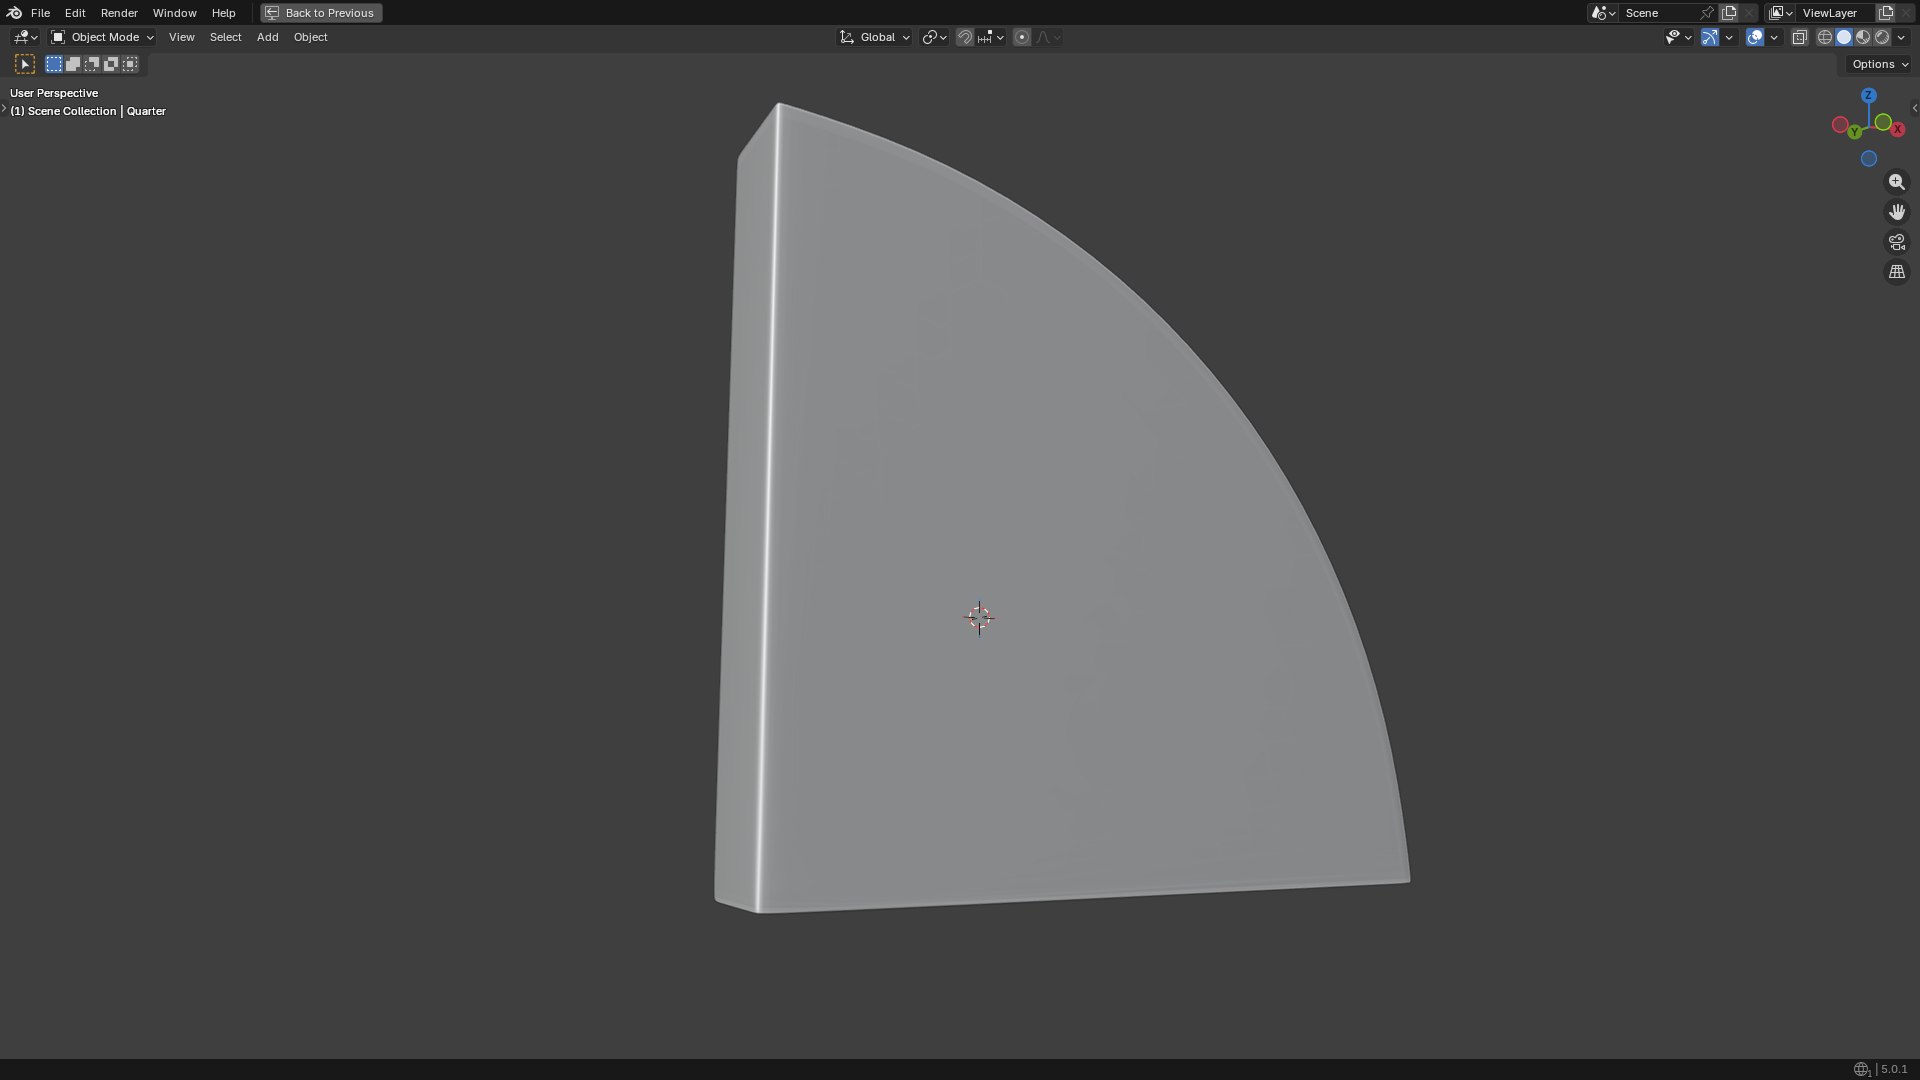Click the green Y axis gizmo handle
Image resolution: width=1920 pixels, height=1080 pixels.
(1855, 132)
